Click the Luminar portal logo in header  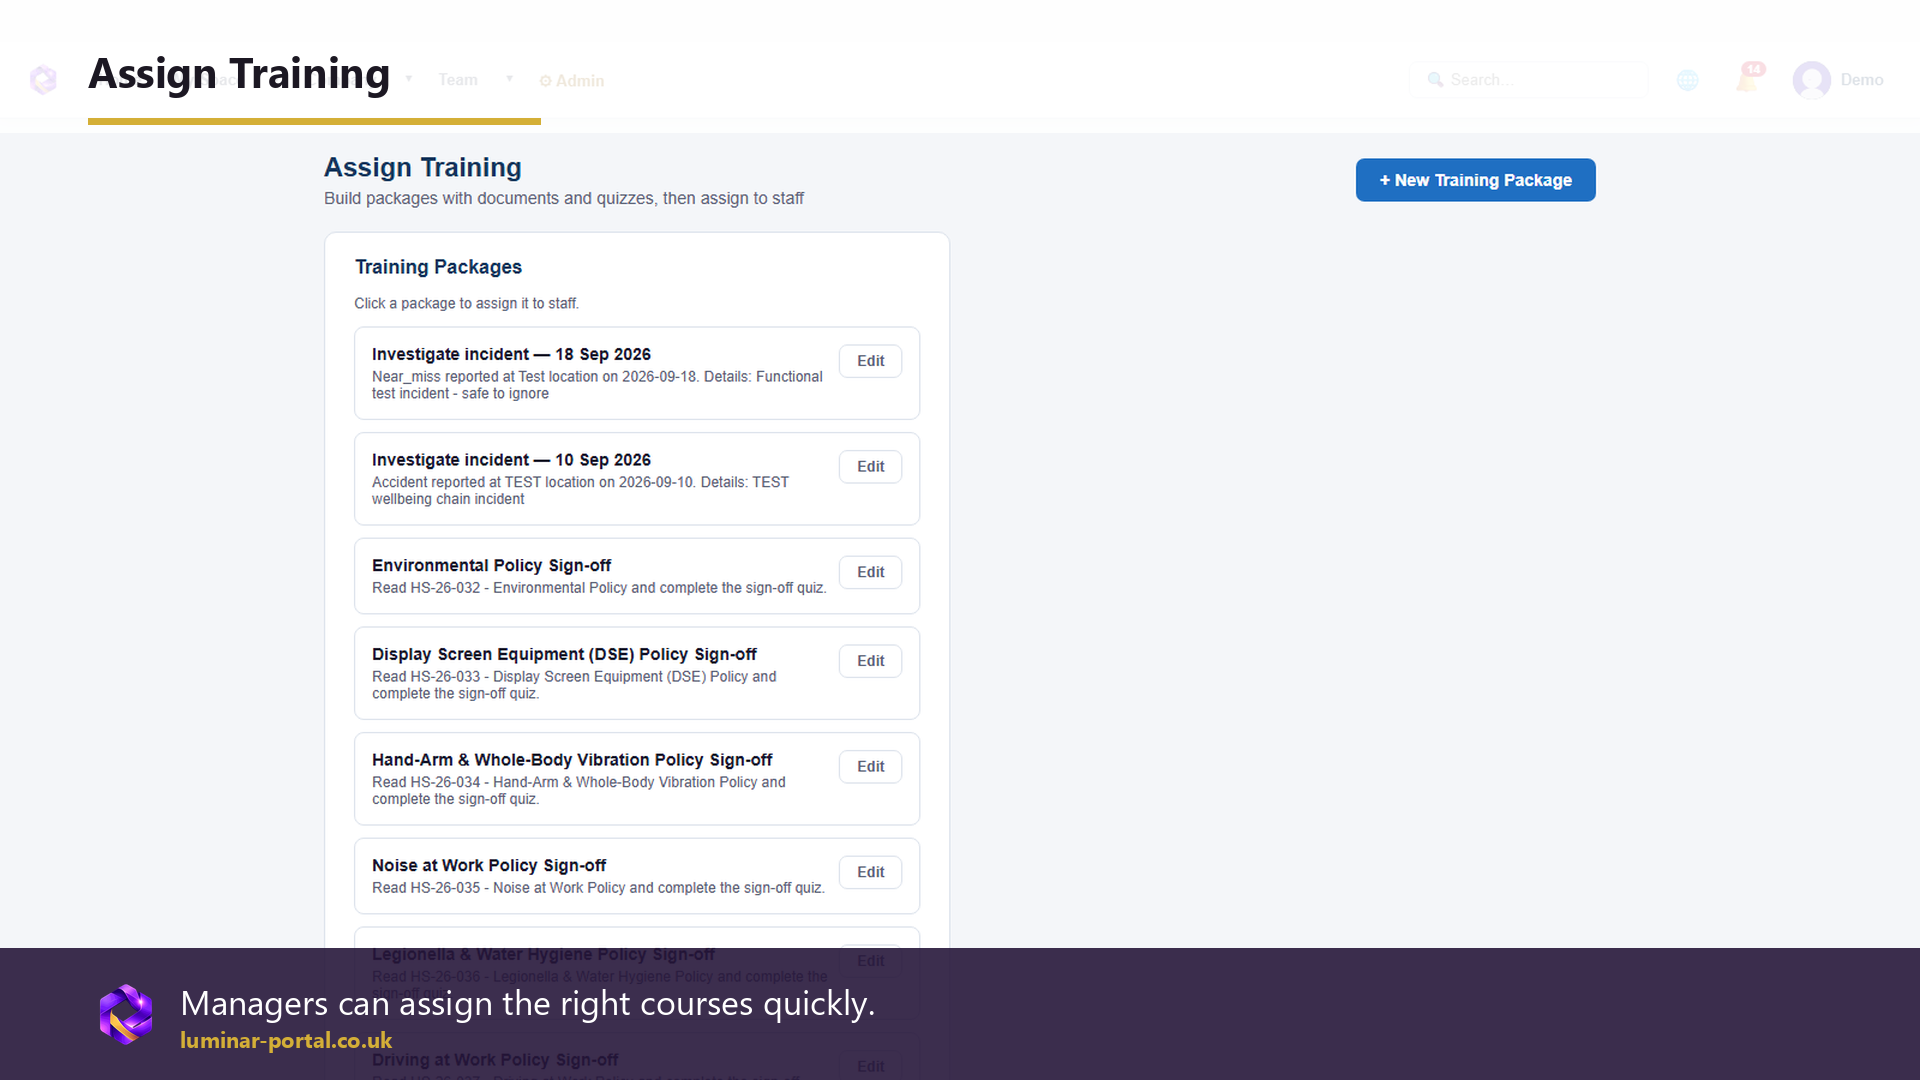coord(43,80)
